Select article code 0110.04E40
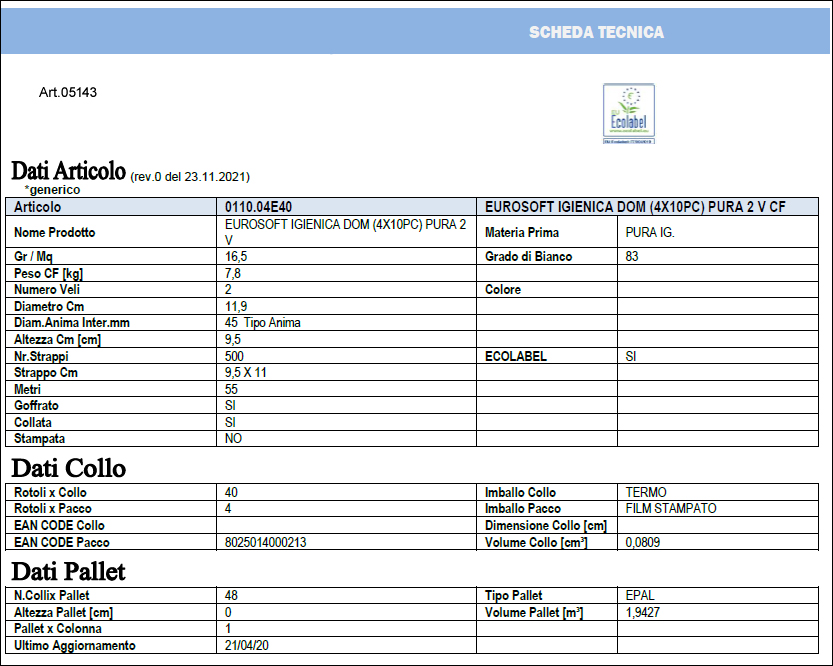Viewport: 833px width, 666px height. click(x=258, y=207)
